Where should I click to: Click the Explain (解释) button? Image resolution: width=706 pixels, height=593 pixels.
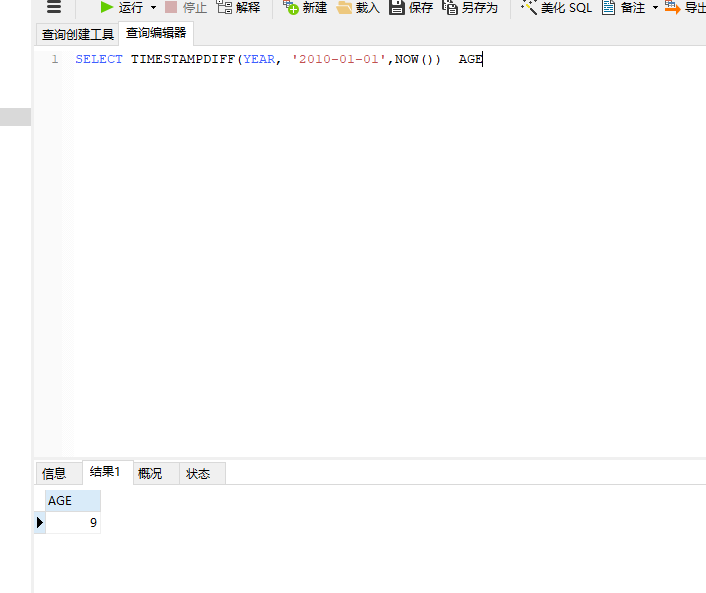[239, 7]
